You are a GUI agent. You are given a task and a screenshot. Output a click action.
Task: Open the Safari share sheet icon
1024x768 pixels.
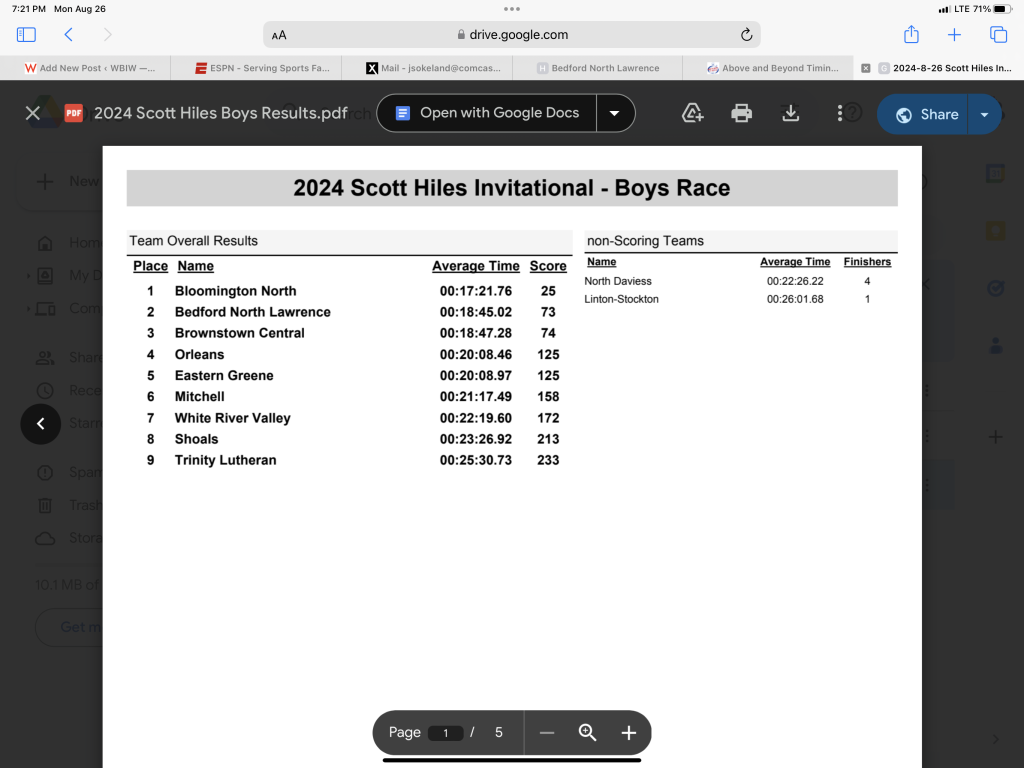[911, 35]
